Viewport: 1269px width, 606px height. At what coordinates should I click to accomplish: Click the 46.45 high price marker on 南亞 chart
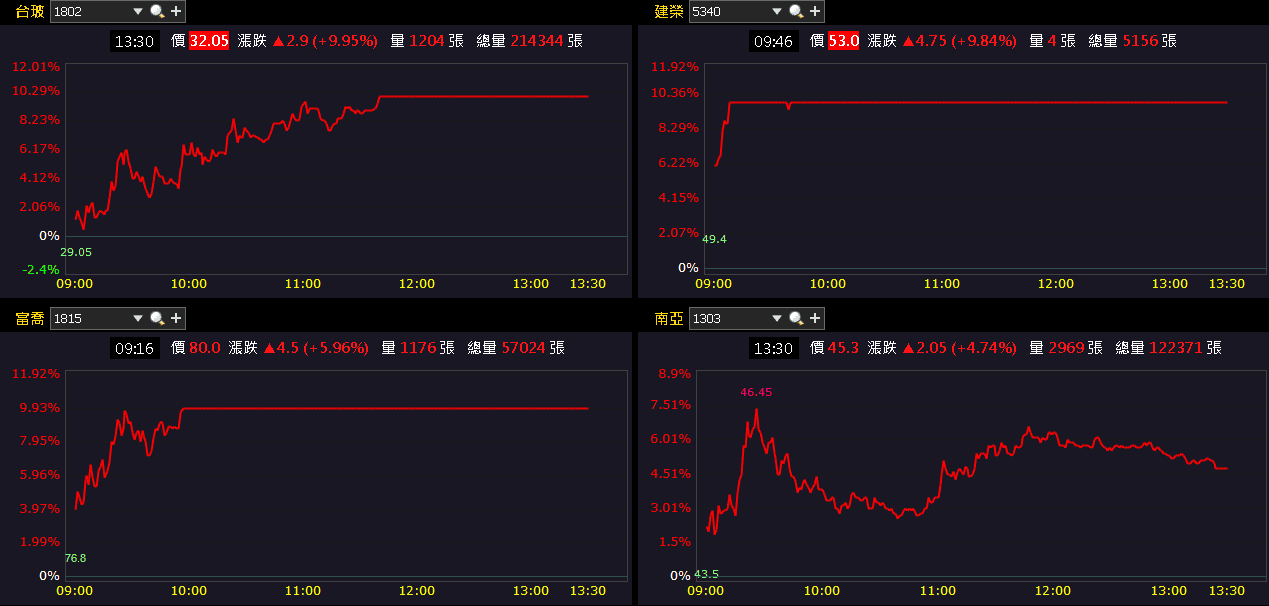756,392
